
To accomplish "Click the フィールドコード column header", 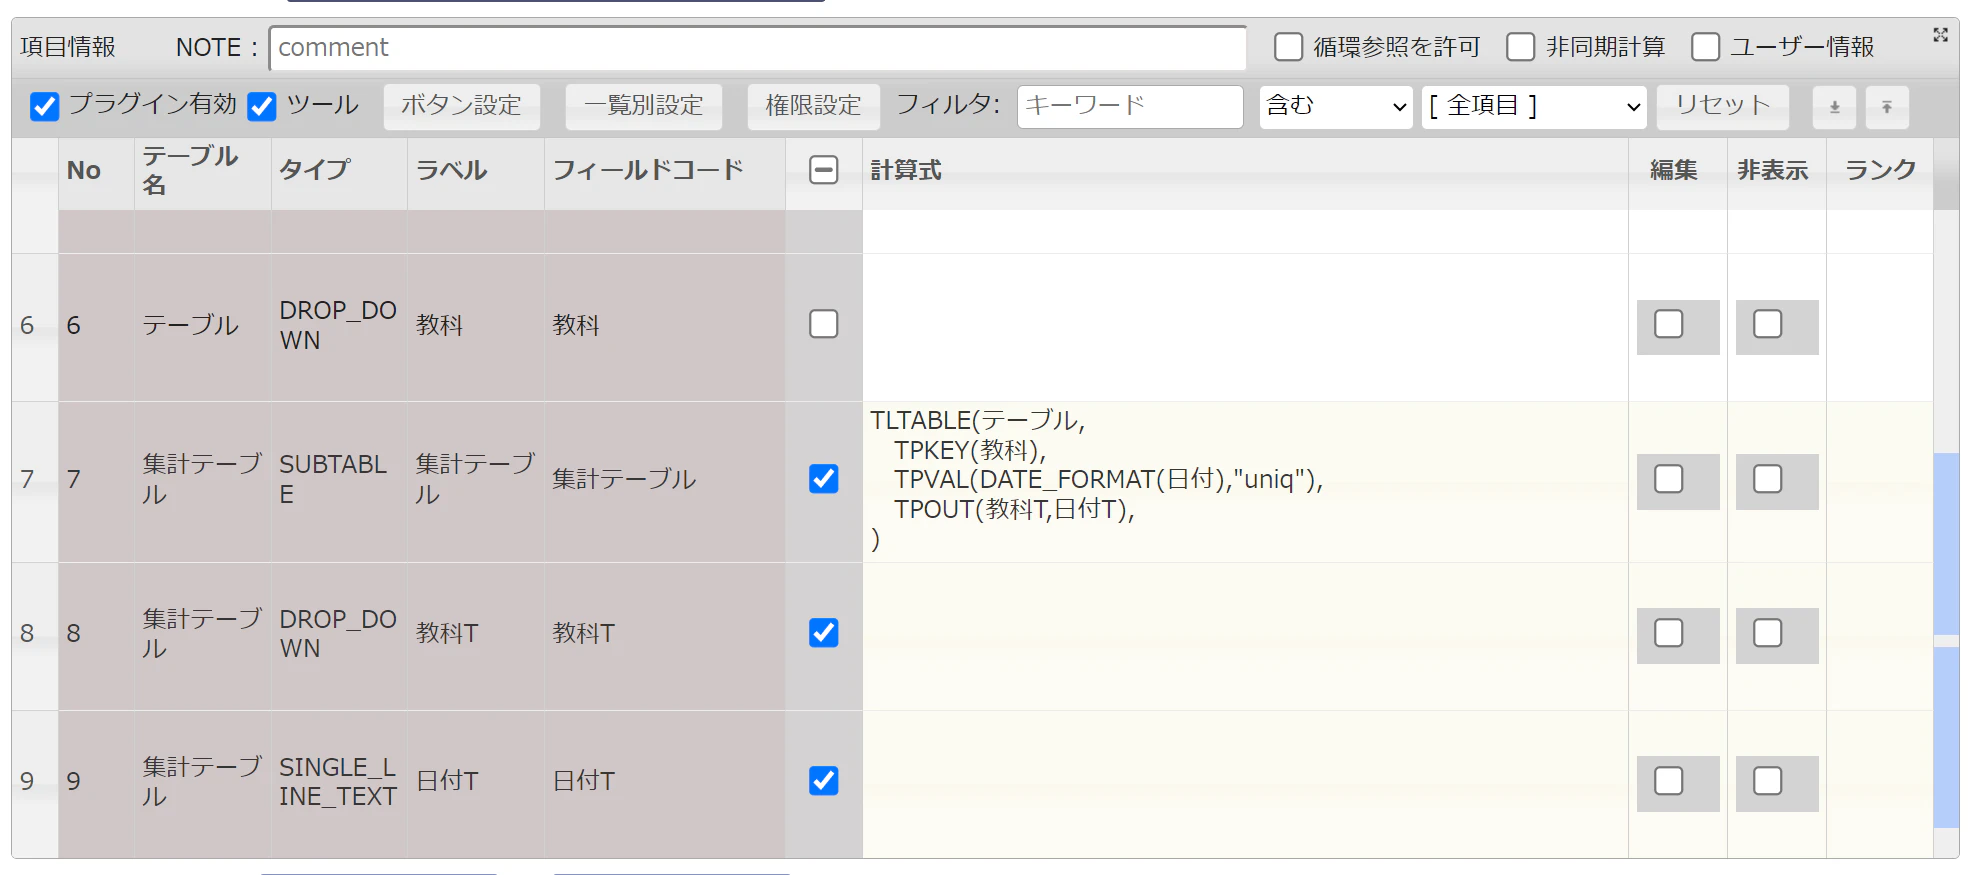I will (665, 174).
